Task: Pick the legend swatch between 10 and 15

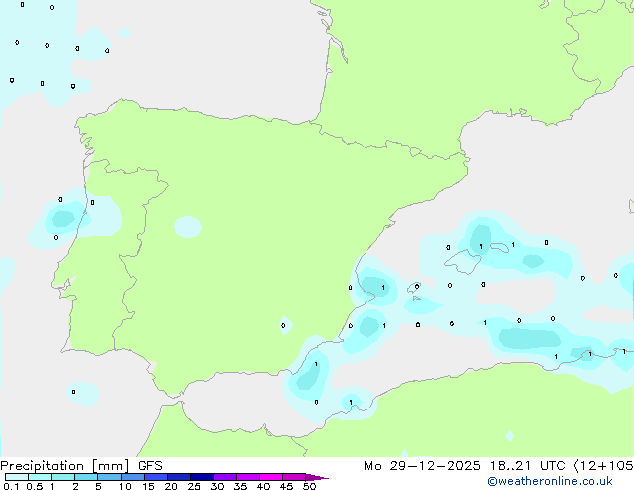Action: coord(133,477)
